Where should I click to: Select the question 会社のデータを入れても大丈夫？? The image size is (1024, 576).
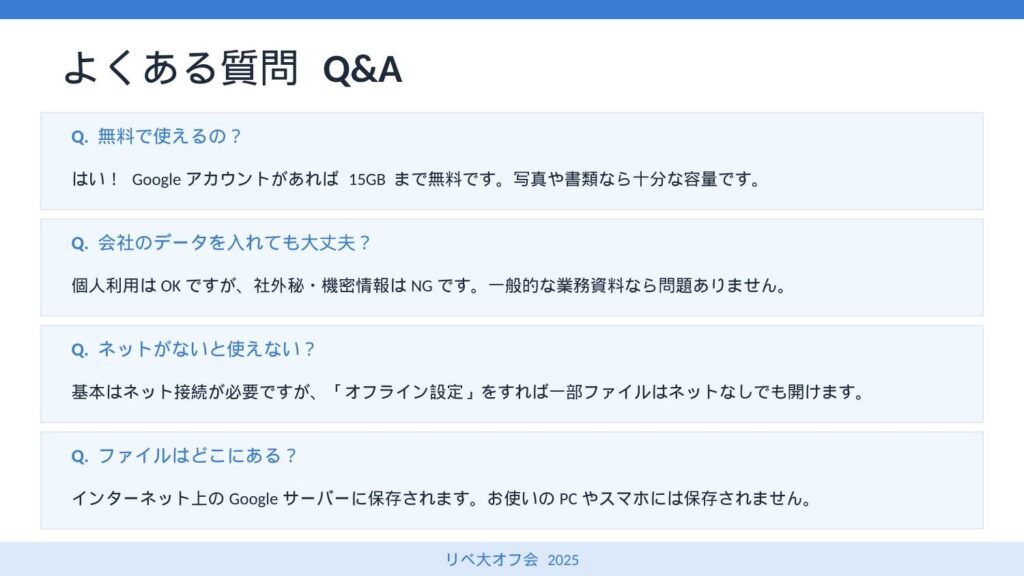(x=234, y=242)
